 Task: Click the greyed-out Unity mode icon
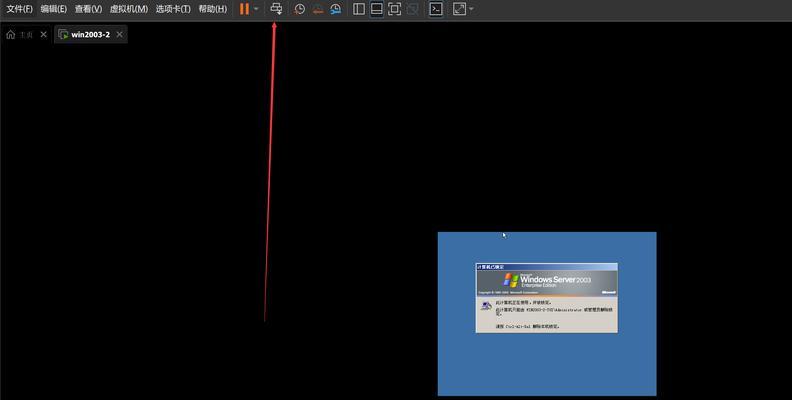coord(412,9)
